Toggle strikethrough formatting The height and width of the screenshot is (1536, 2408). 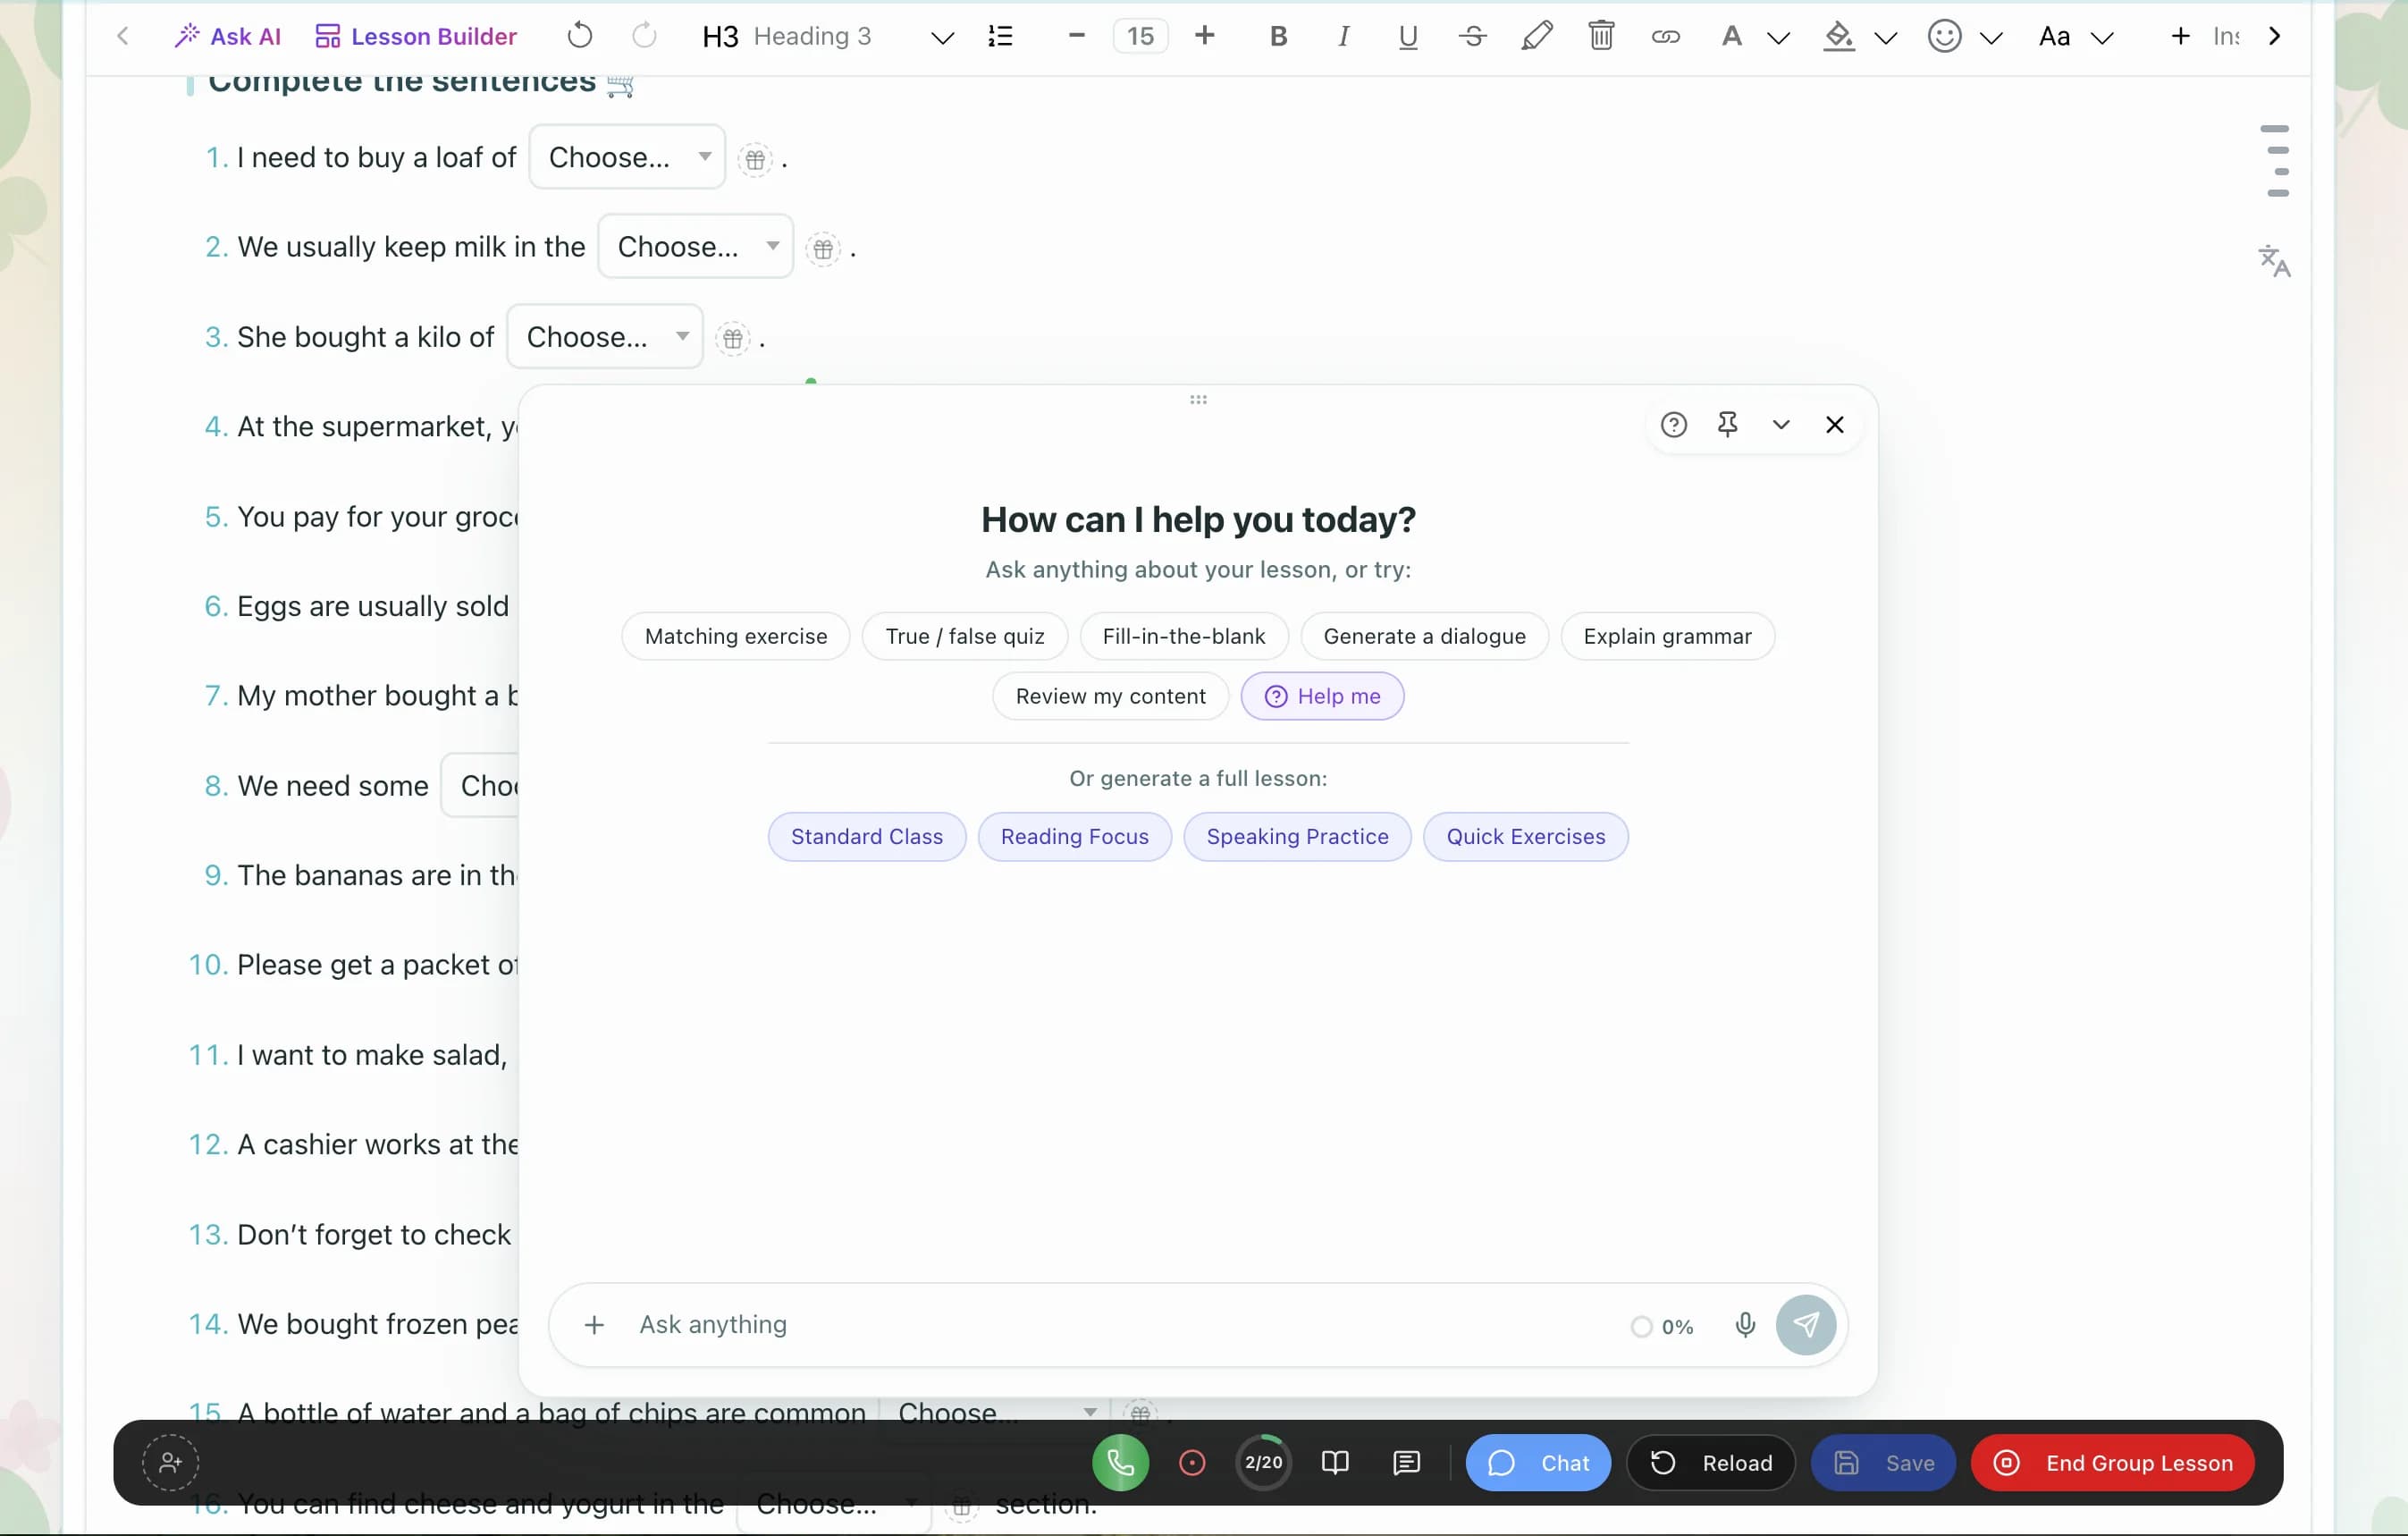click(1472, 36)
